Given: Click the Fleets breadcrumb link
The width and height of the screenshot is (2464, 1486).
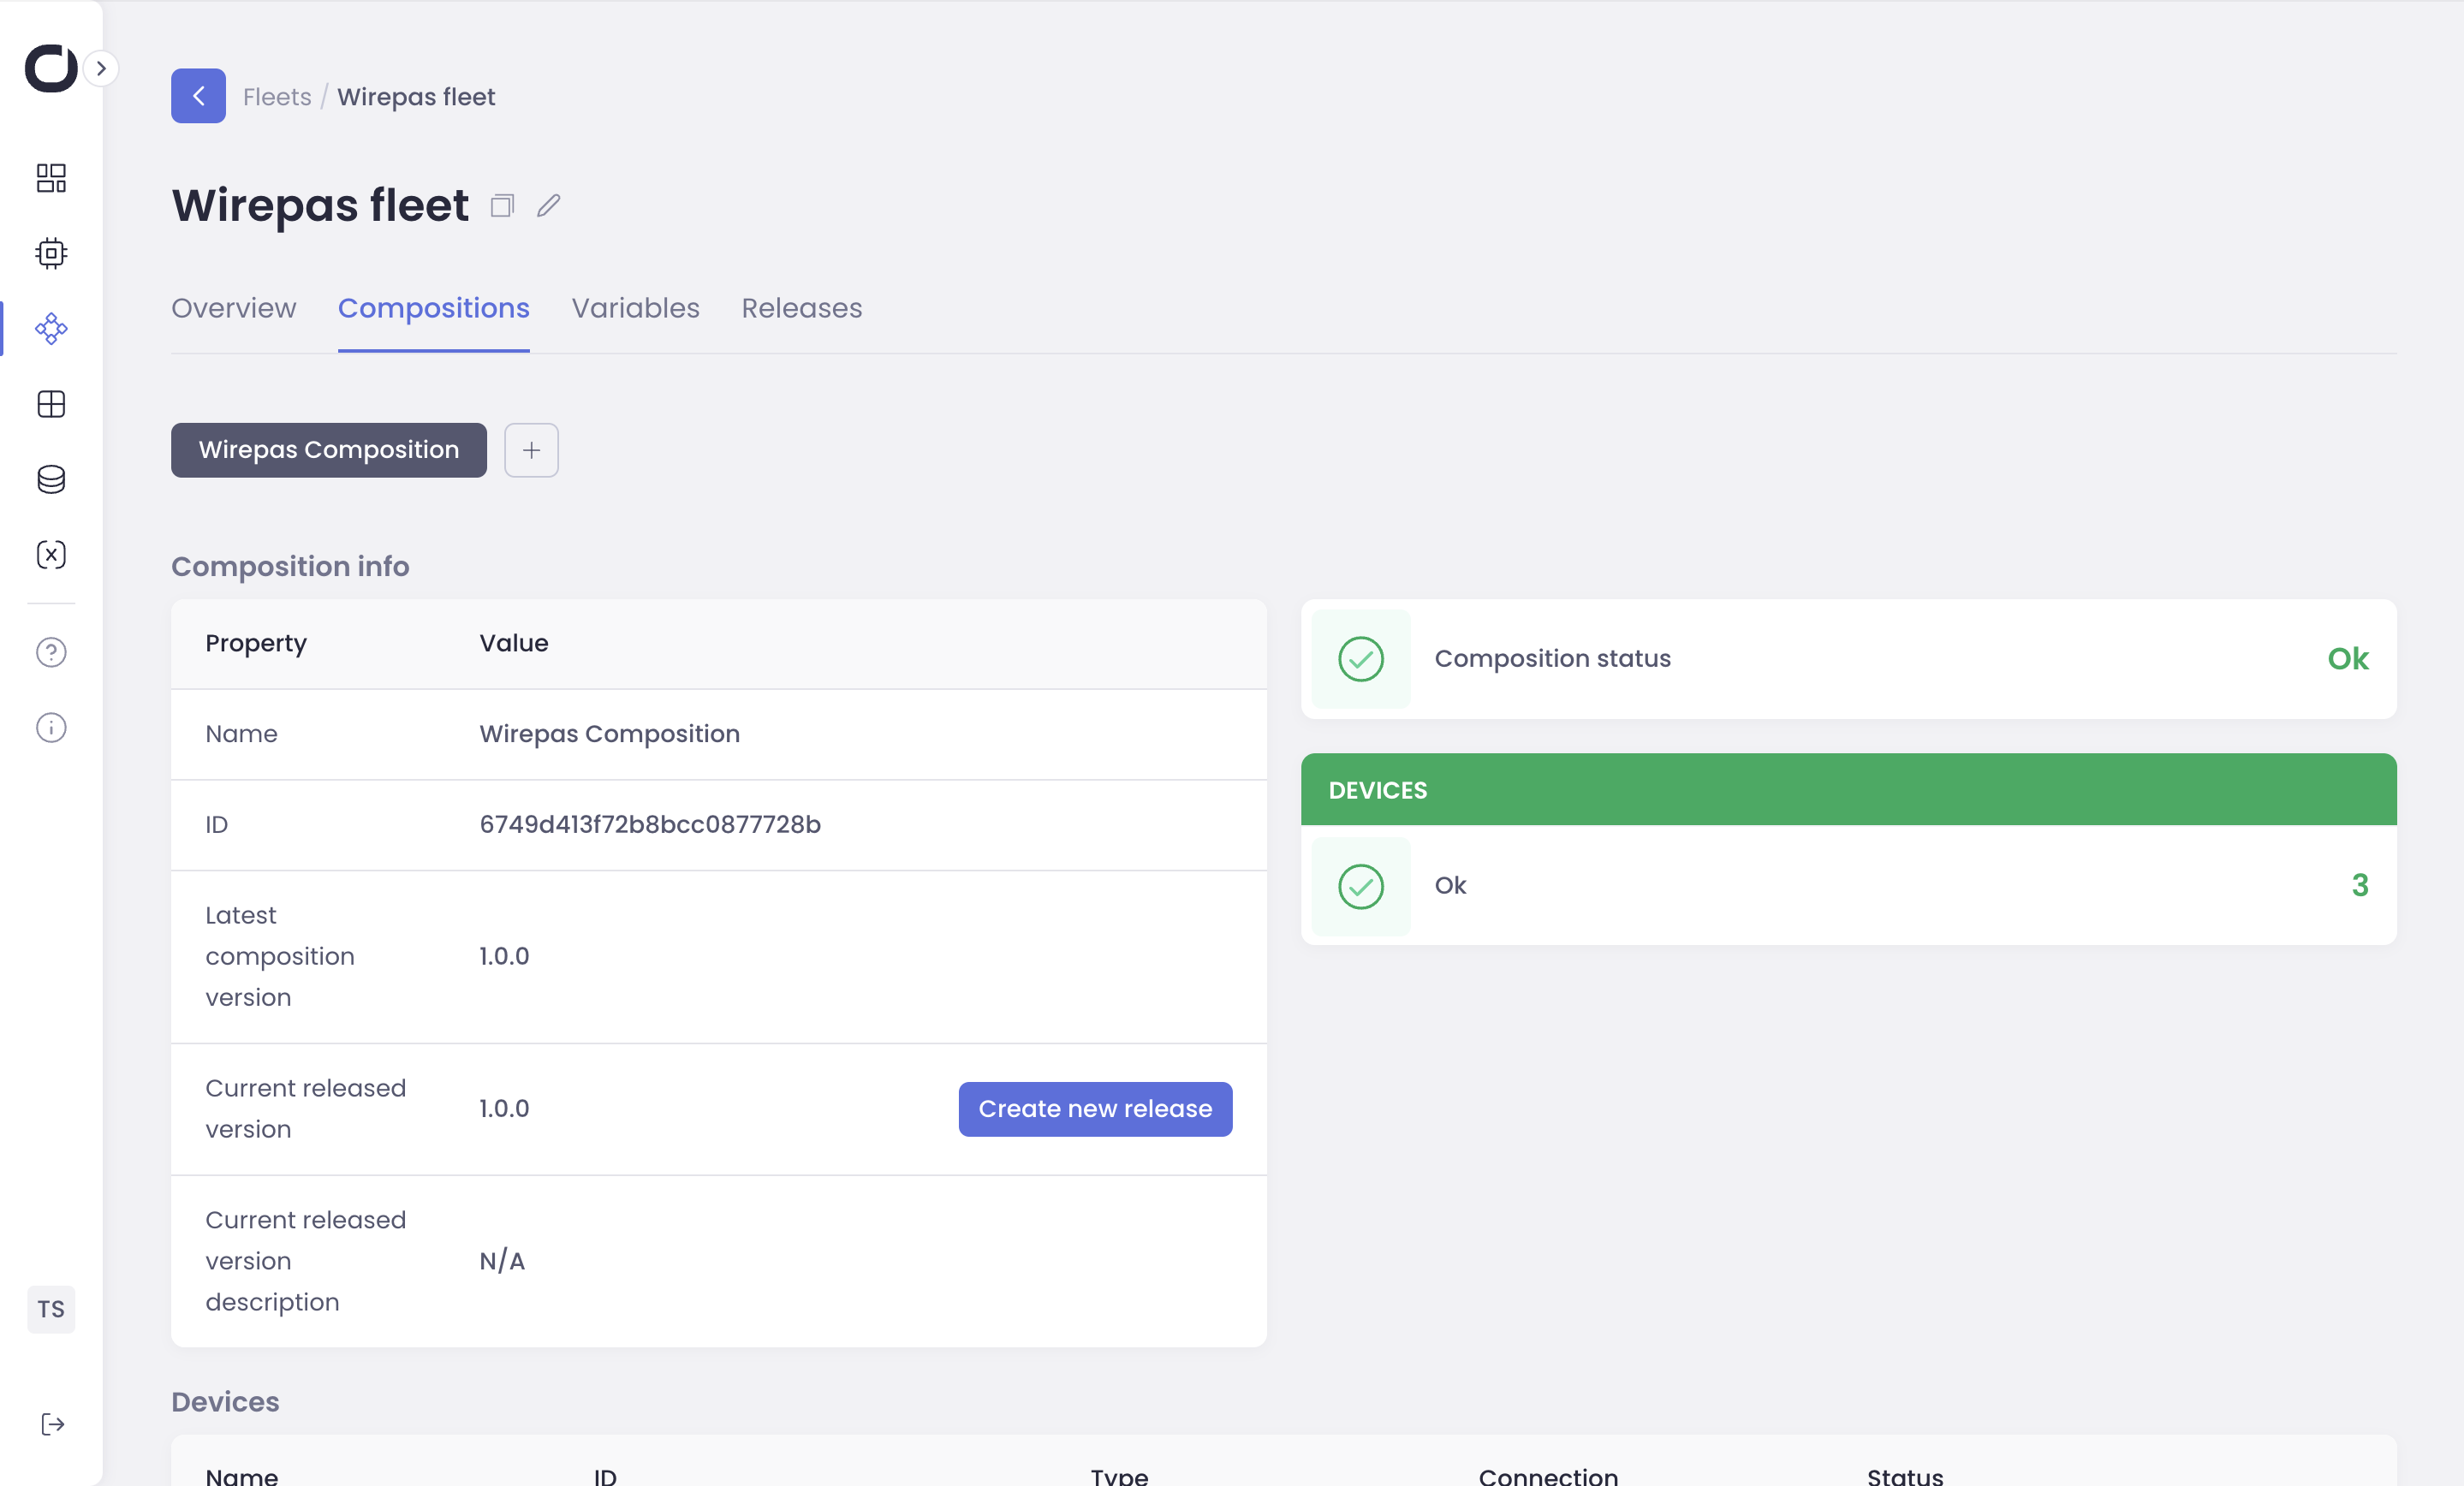Looking at the screenshot, I should point(277,97).
